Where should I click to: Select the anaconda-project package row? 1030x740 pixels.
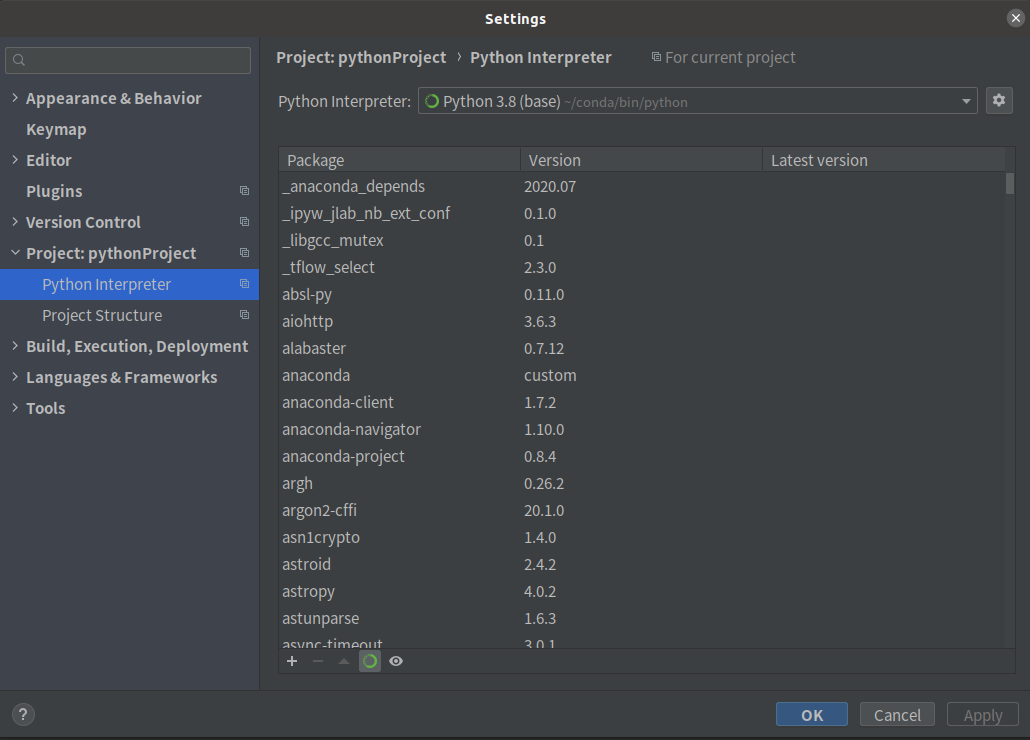coord(642,456)
